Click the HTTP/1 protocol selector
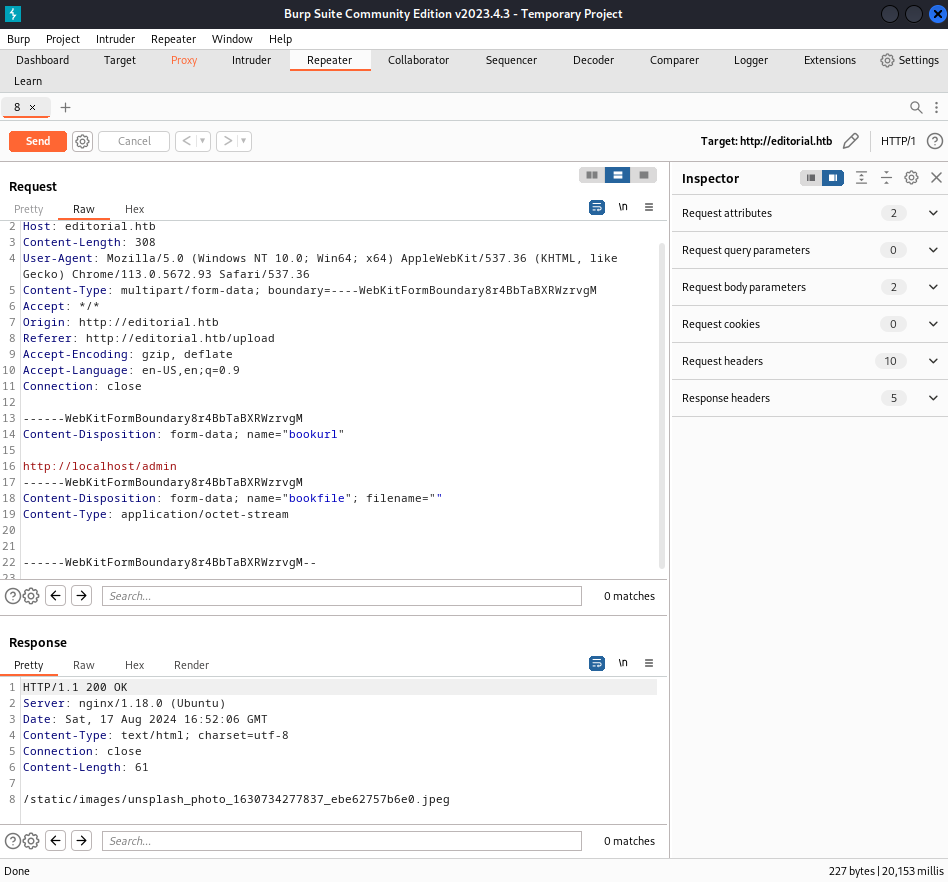The width and height of the screenshot is (948, 882). click(x=898, y=141)
